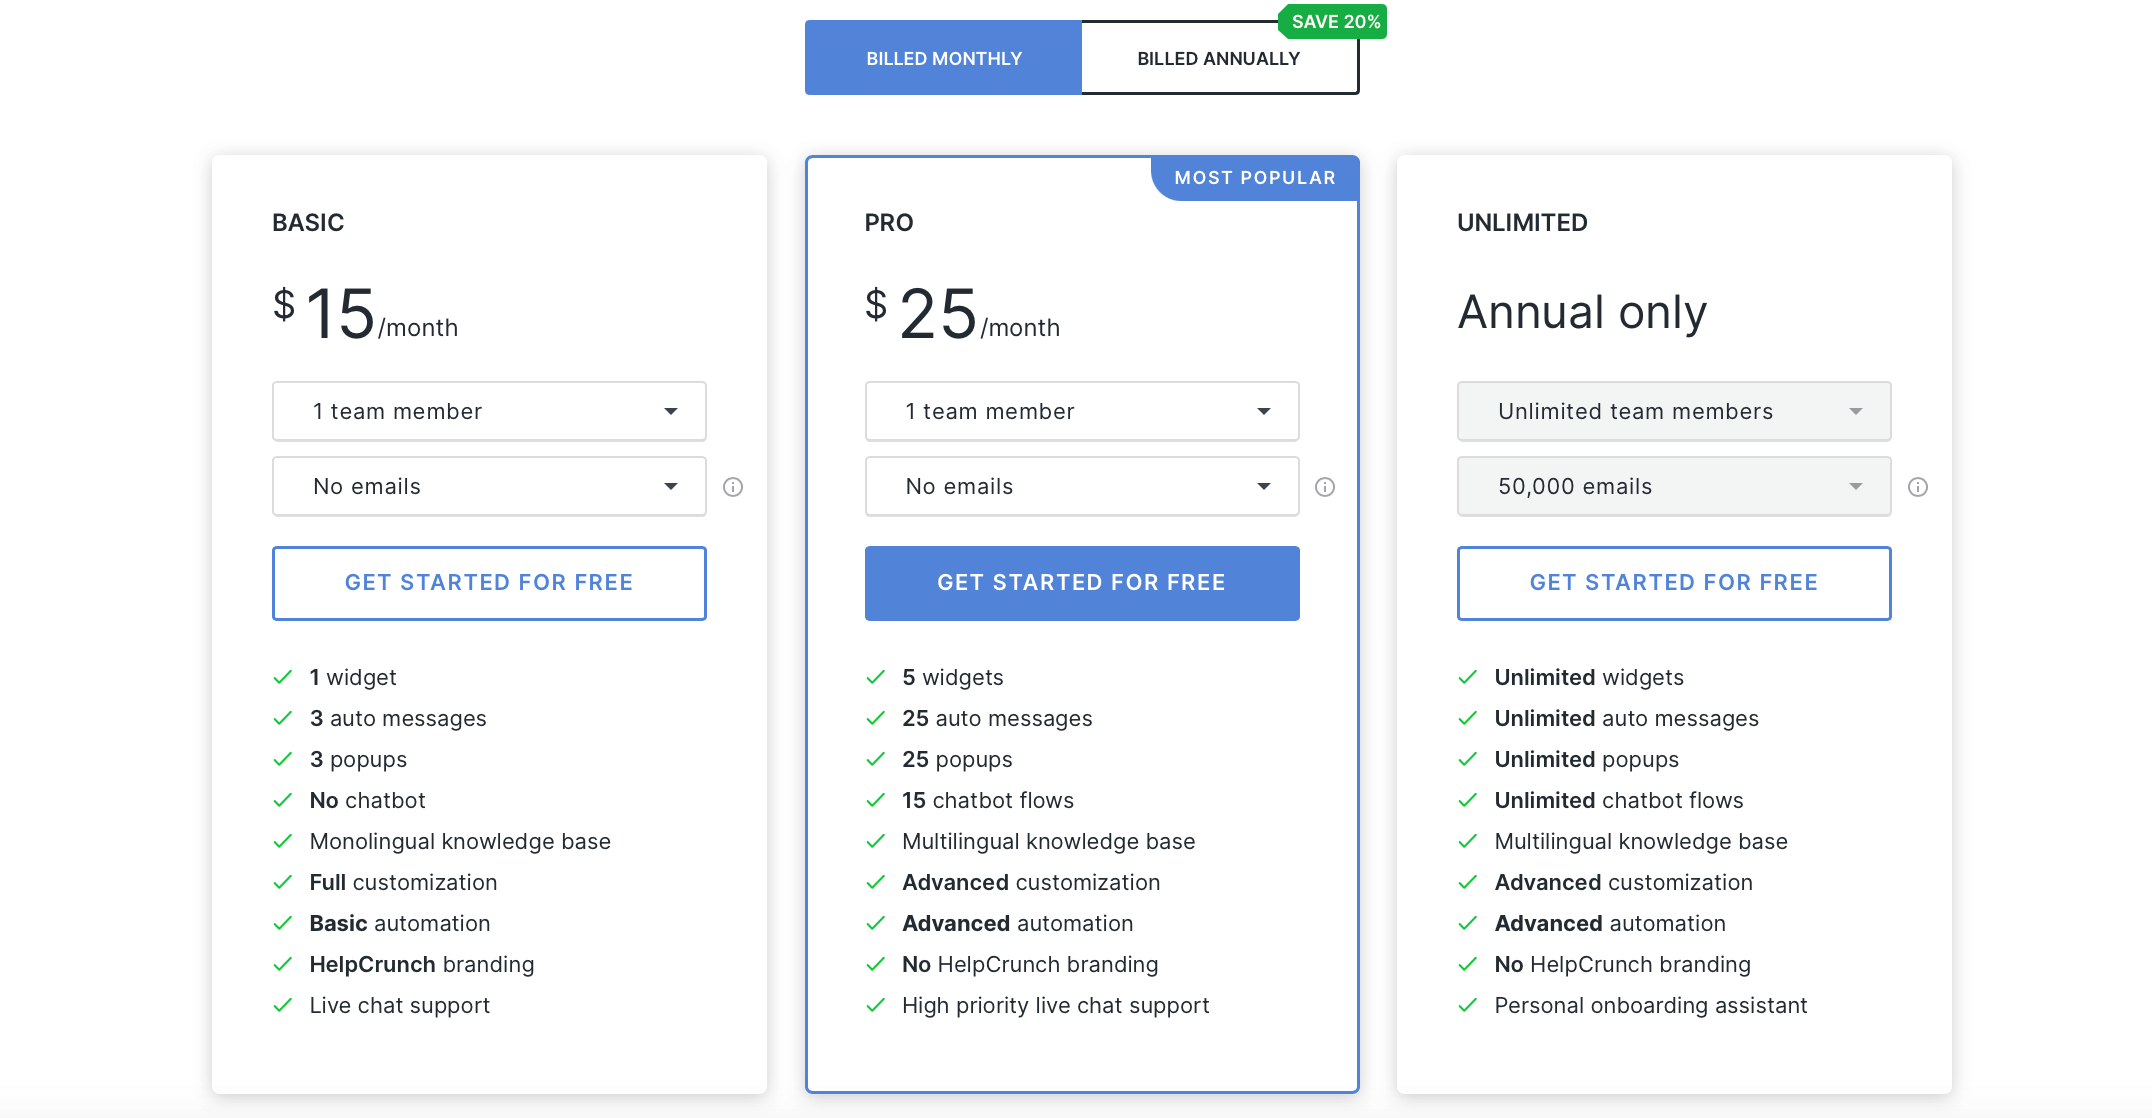Click checkmark beside Unlimited auto messages

1468,718
